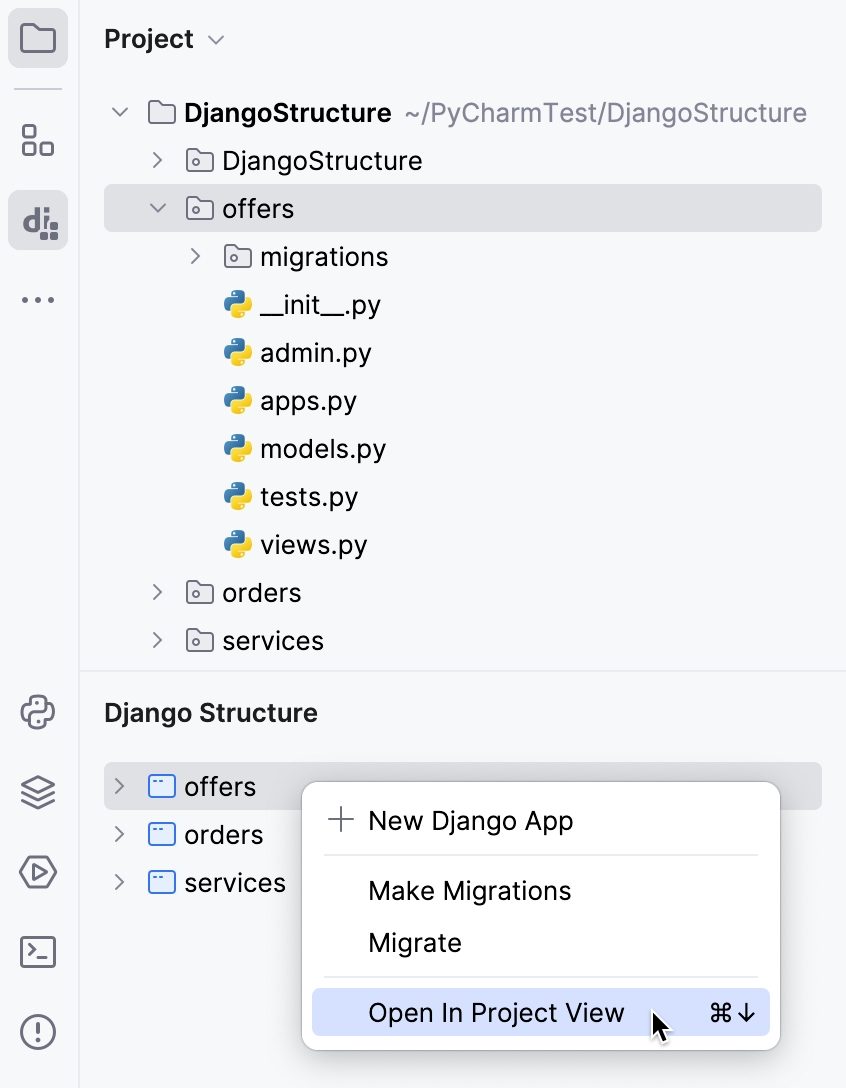Viewport: 846px width, 1088px height.
Task: Open the Project view mode dropdown
Action: pyautogui.click(x=214, y=39)
